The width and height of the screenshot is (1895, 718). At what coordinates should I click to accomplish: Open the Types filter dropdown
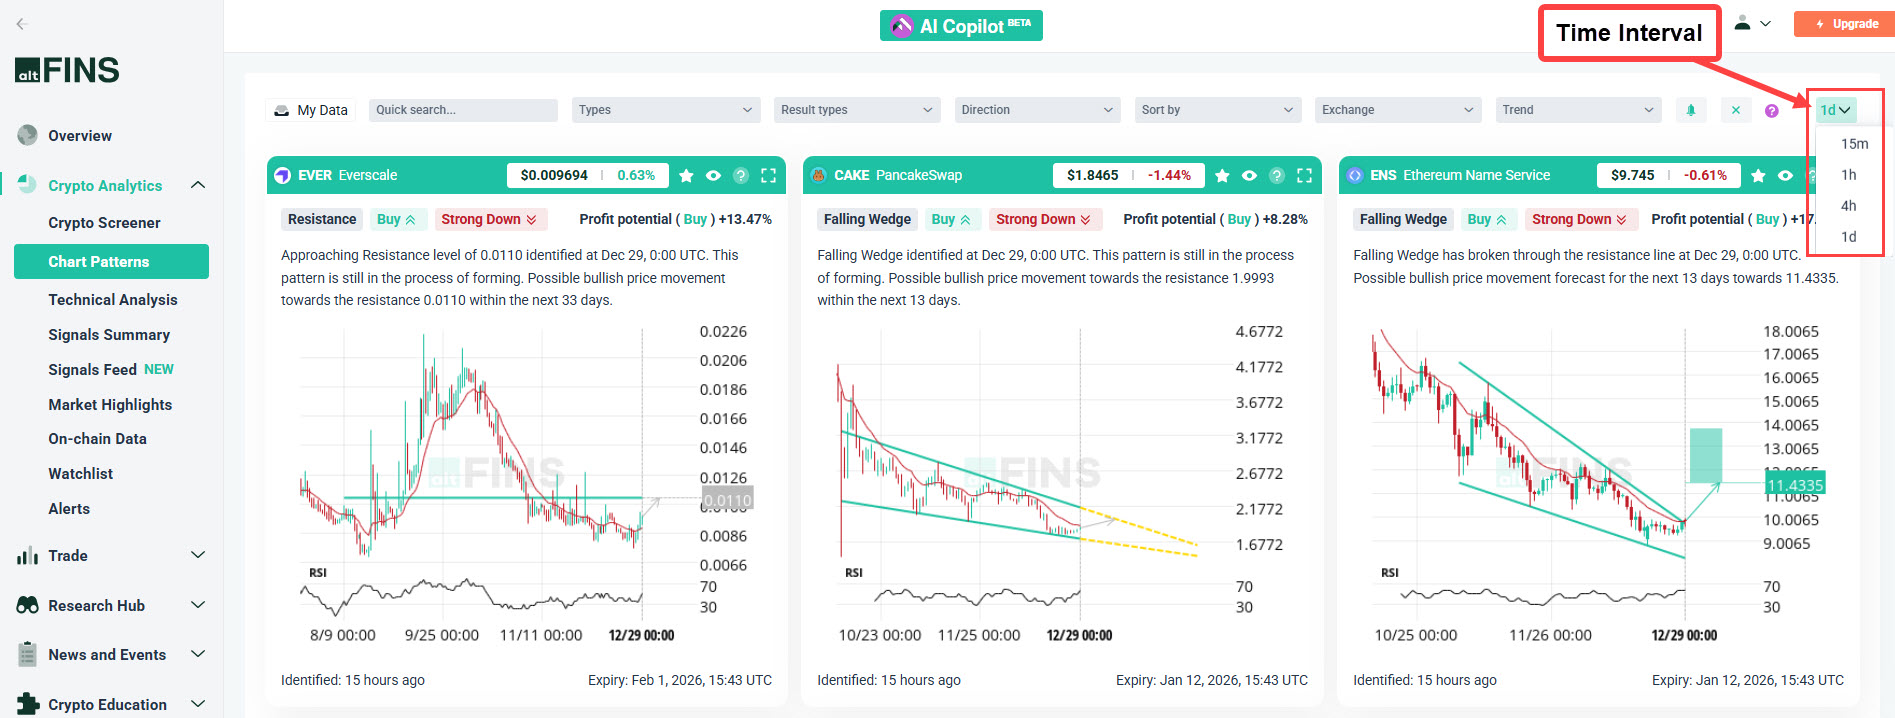coord(666,110)
